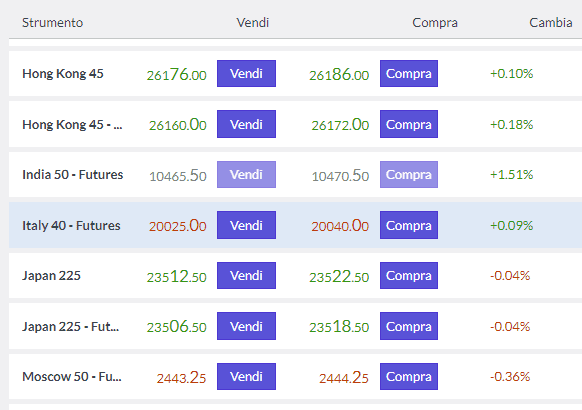Buy Italy 40 - Futures via Compra

pyautogui.click(x=409, y=225)
